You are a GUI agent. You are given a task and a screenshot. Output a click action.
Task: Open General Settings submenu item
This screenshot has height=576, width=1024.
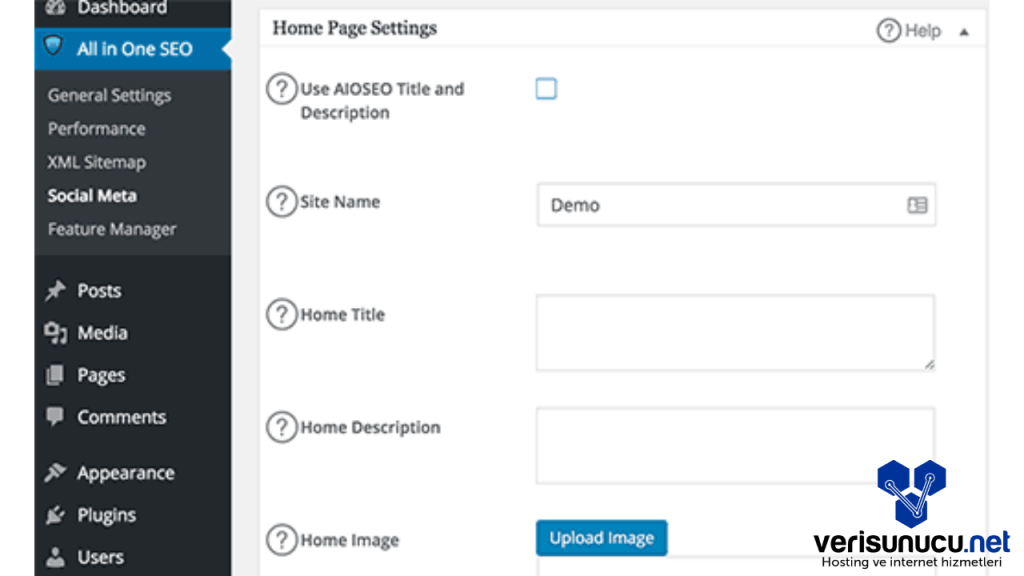point(109,95)
